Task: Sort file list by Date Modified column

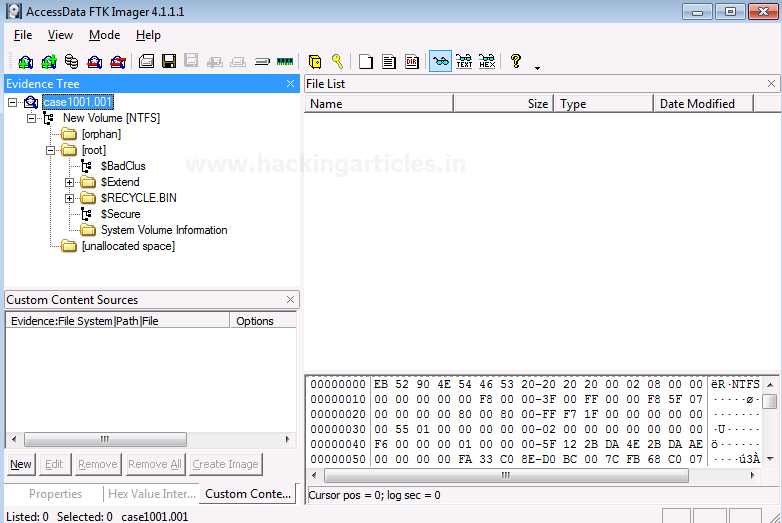Action: click(x=704, y=104)
